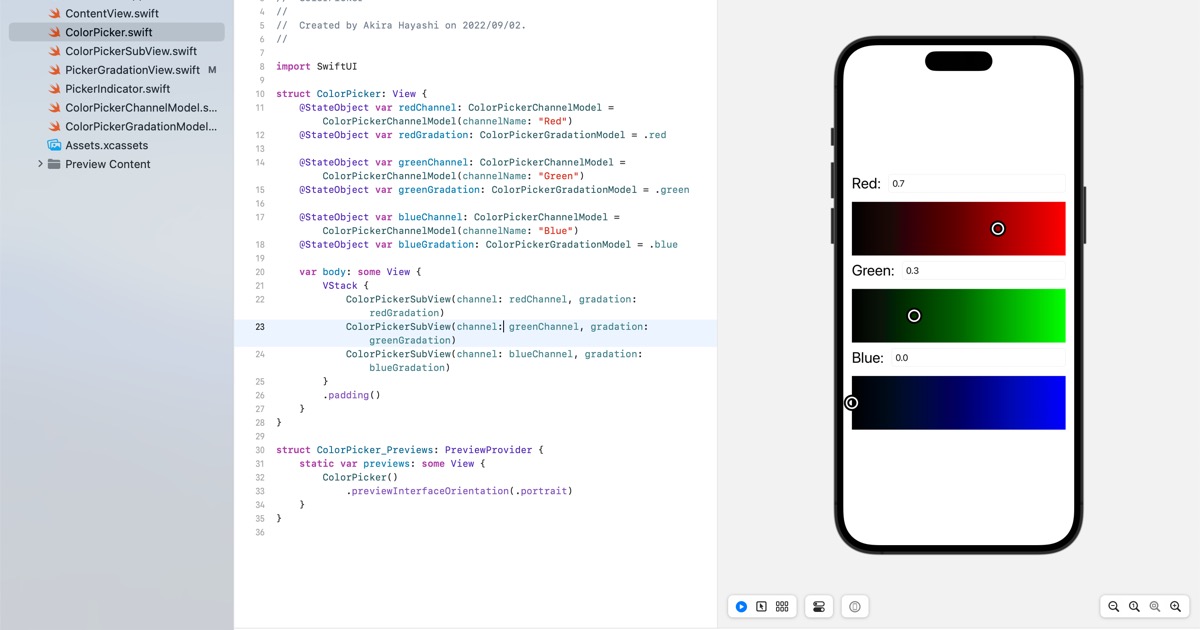
Task: Click line number 23 in the gutter
Action: pos(260,327)
